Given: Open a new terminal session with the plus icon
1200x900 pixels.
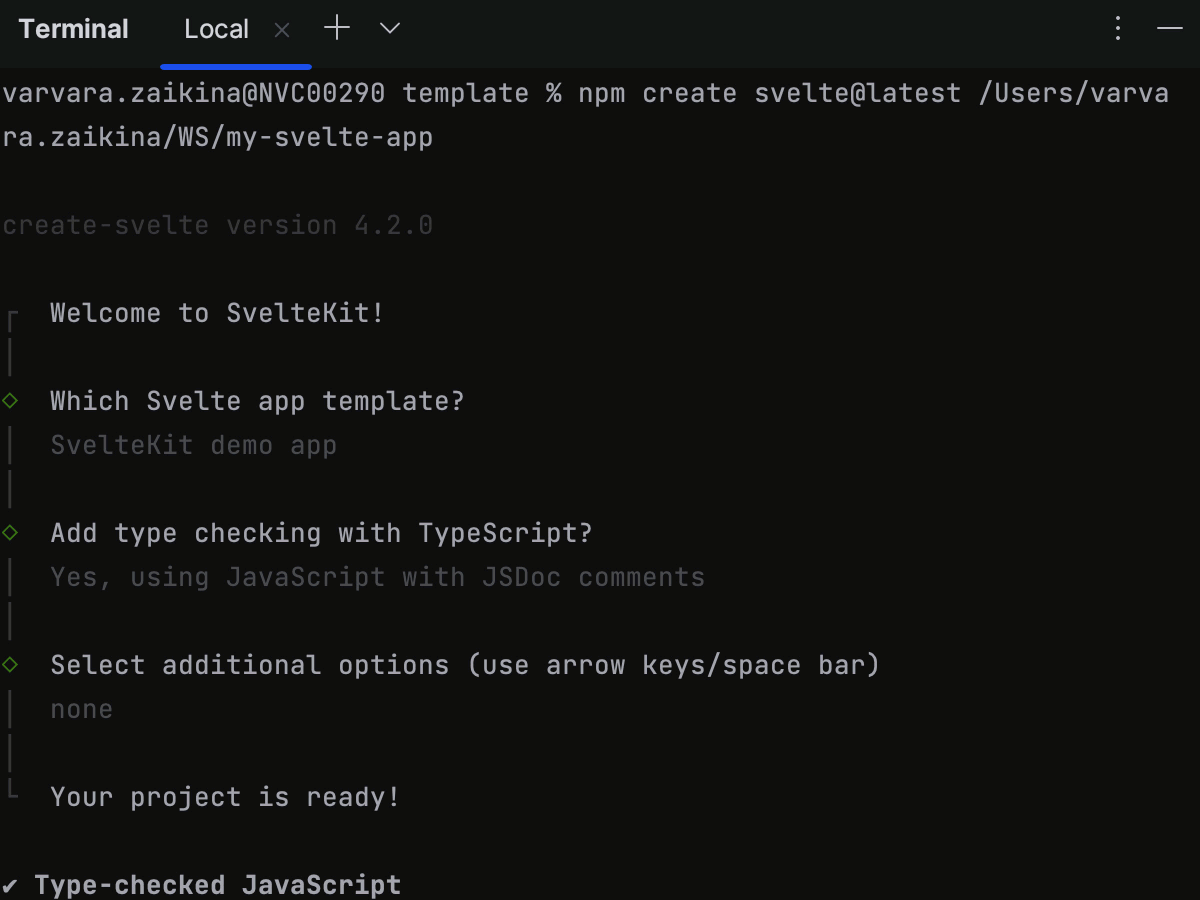Looking at the screenshot, I should [x=336, y=28].
